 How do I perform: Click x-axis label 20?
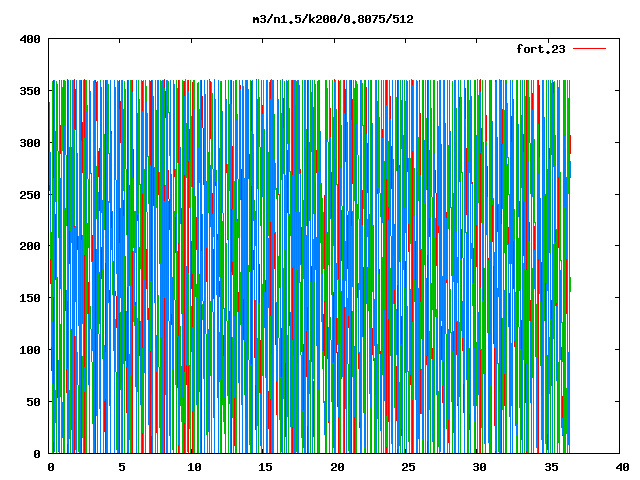(337, 467)
